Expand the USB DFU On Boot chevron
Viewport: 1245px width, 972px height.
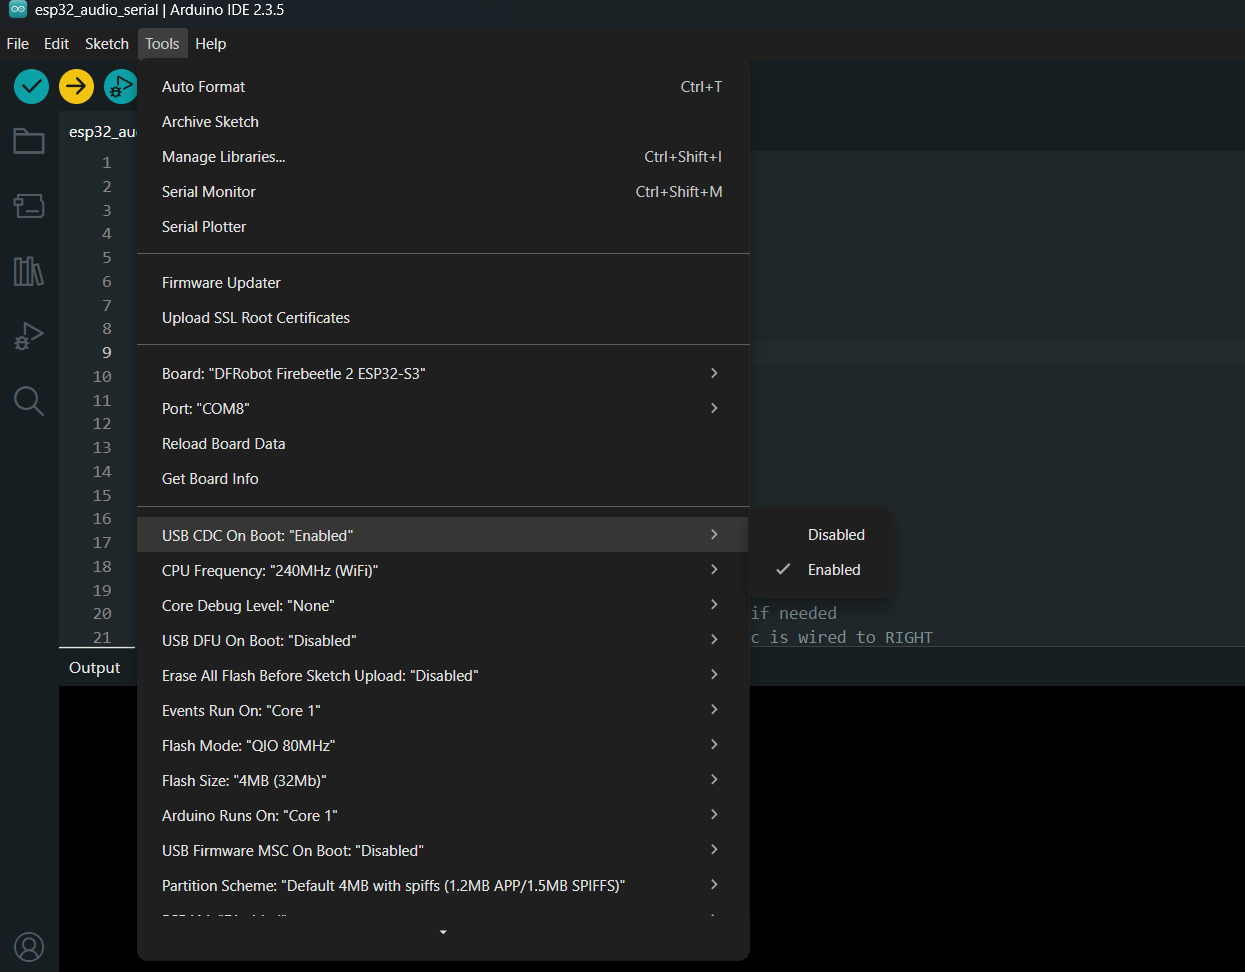714,639
